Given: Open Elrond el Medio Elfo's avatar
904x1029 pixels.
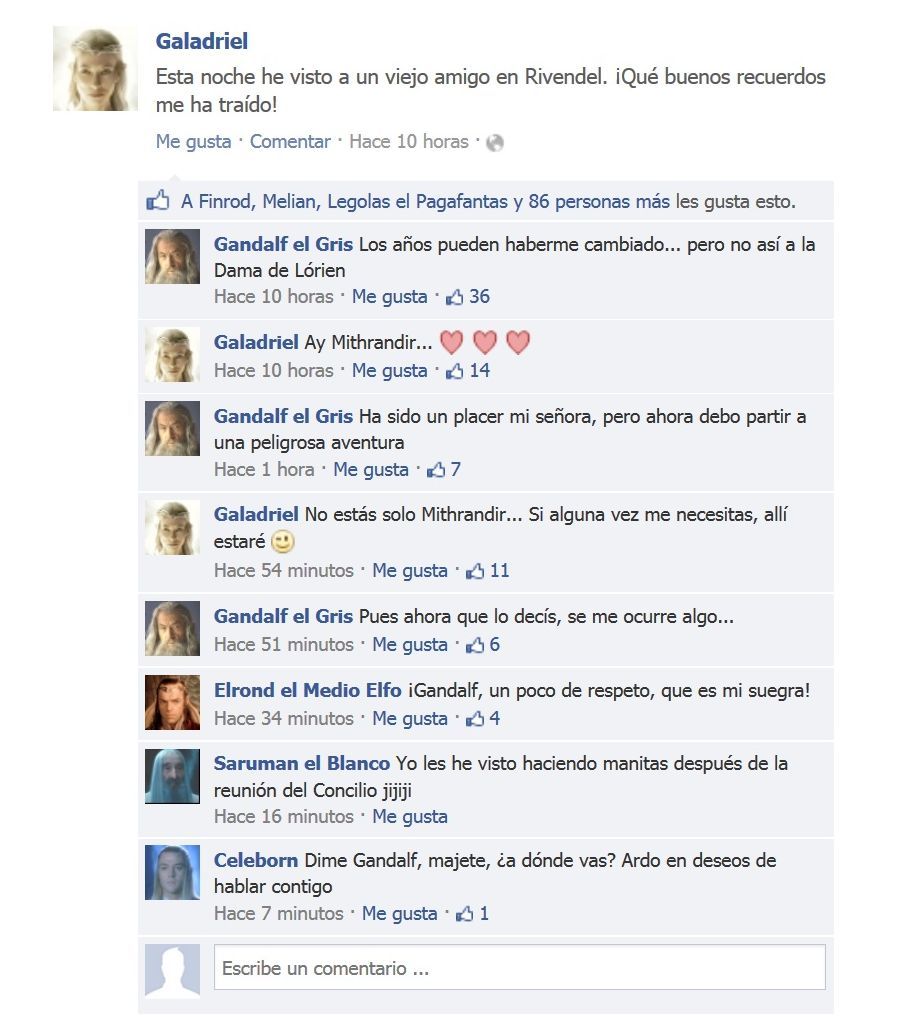Looking at the screenshot, I should click(173, 702).
